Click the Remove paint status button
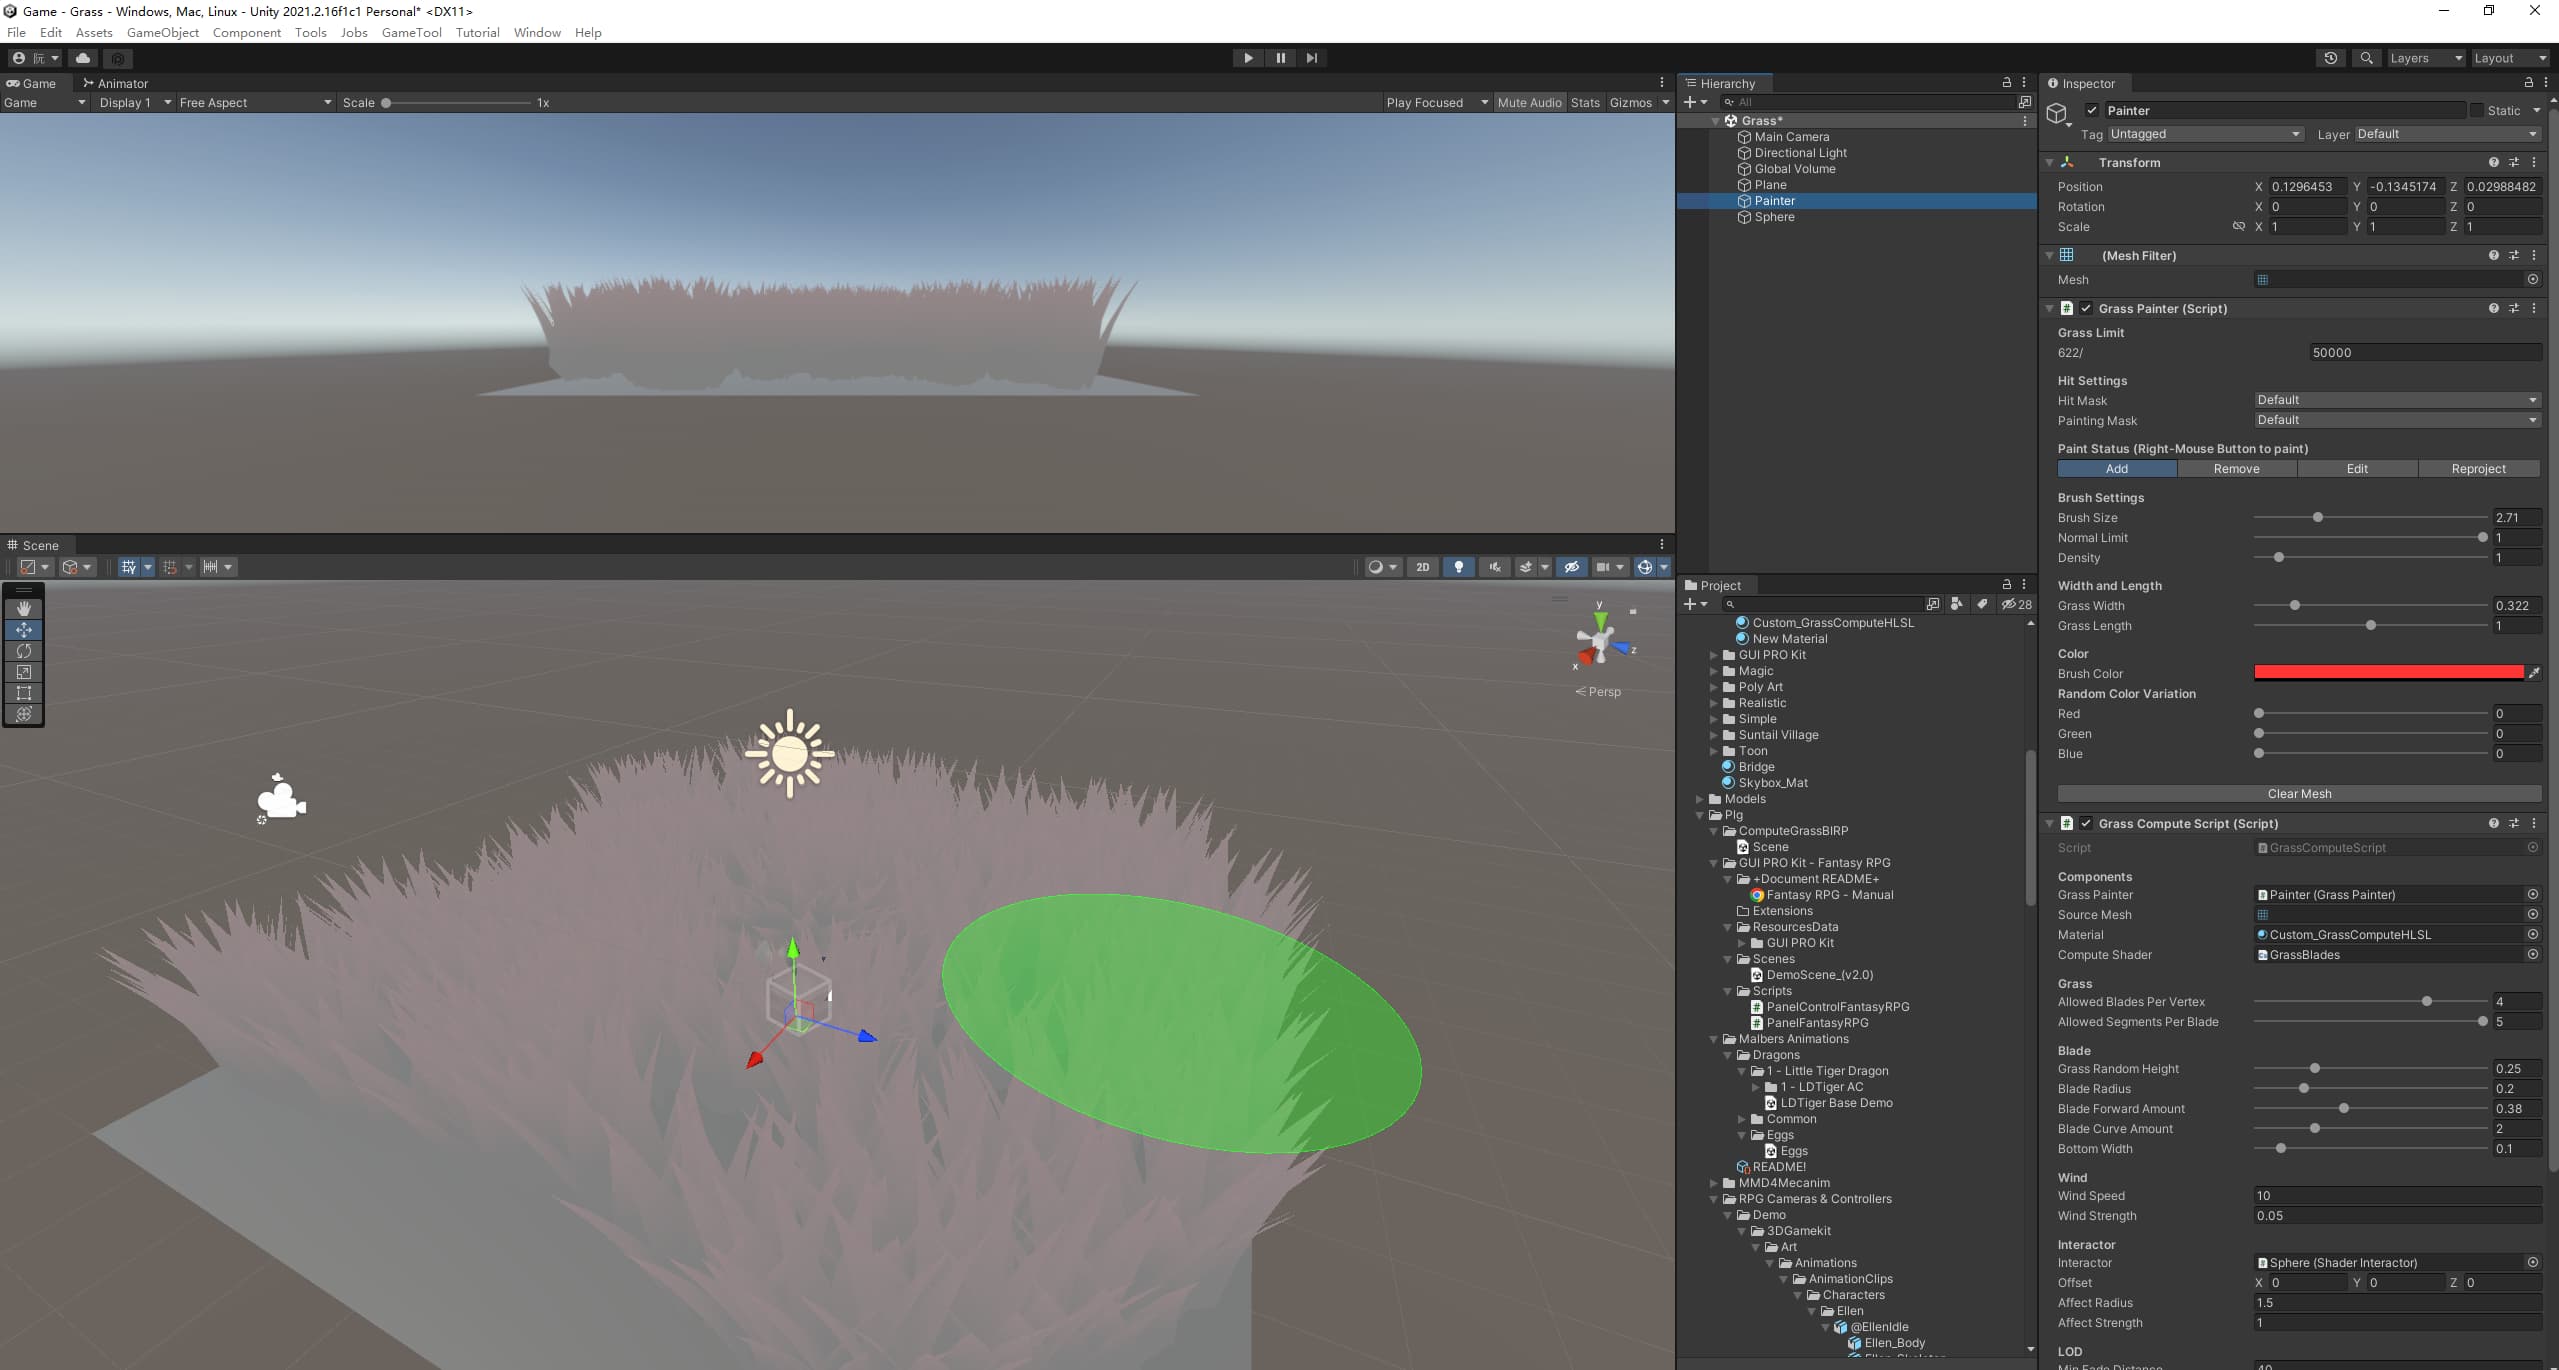The height and width of the screenshot is (1370, 2559). (x=2236, y=469)
